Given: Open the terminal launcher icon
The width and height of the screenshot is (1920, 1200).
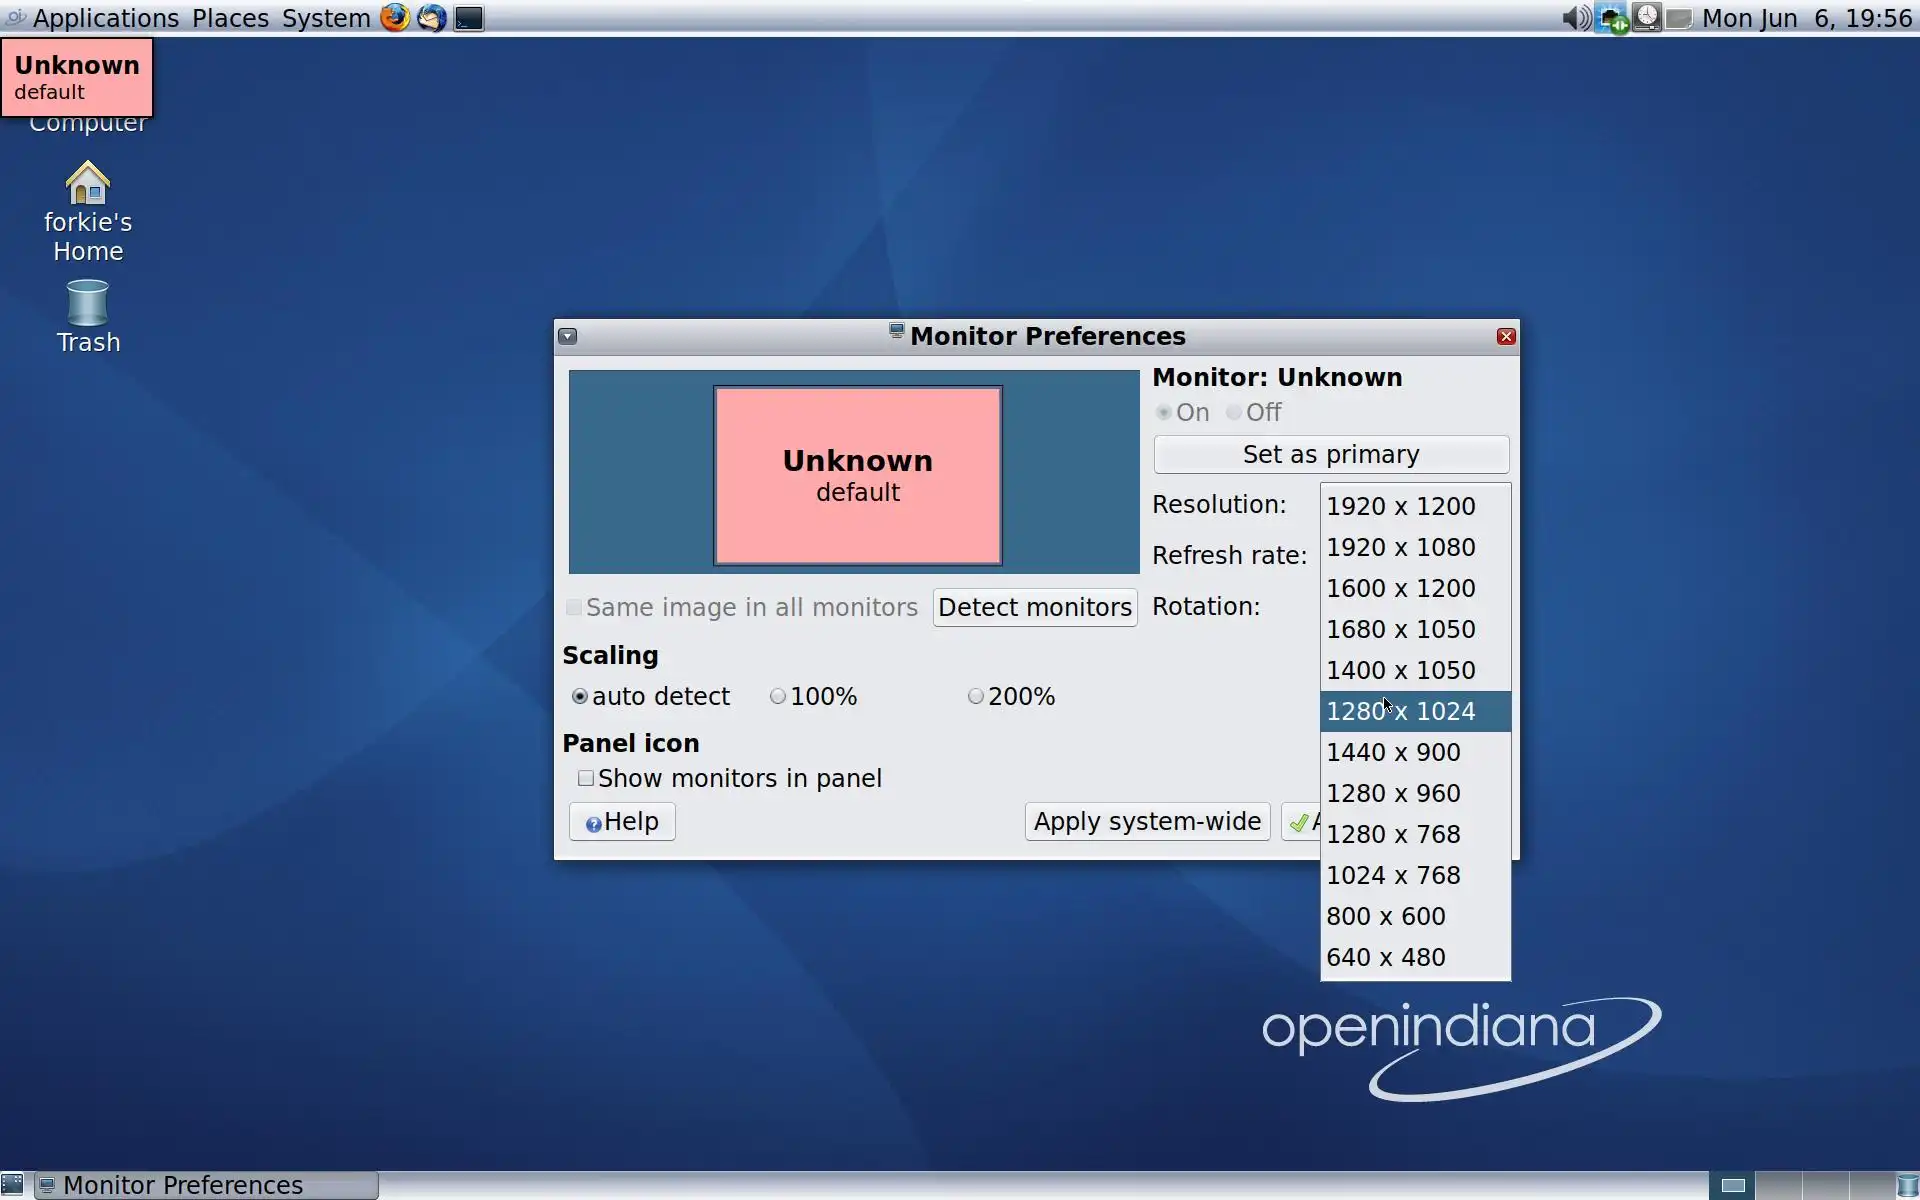Looking at the screenshot, I should (469, 18).
